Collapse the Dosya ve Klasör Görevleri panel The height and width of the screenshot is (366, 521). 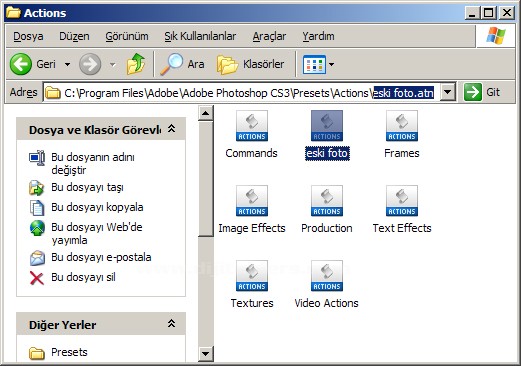click(x=171, y=129)
